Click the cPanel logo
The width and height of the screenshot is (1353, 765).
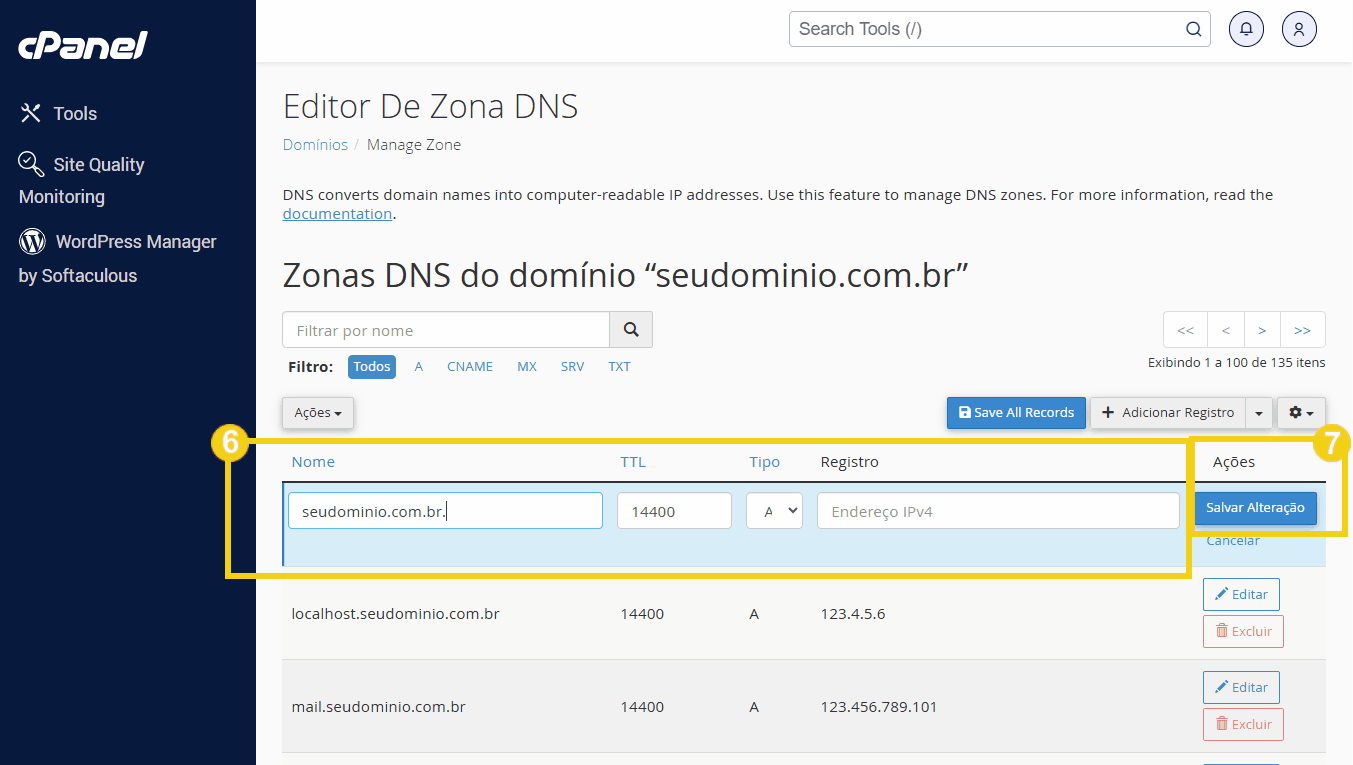point(83,45)
